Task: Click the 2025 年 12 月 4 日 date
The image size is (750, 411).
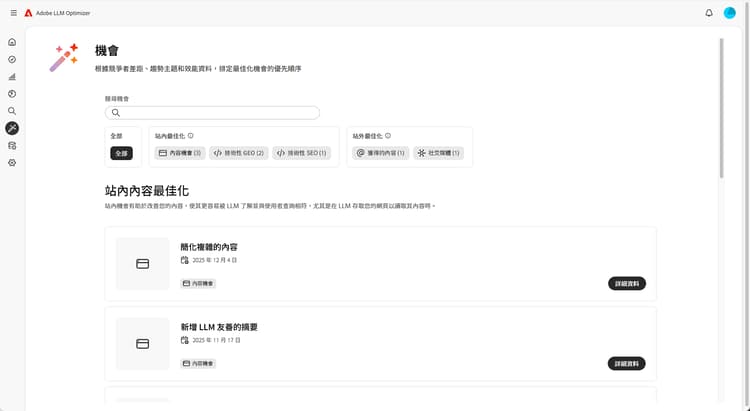Action: point(215,260)
